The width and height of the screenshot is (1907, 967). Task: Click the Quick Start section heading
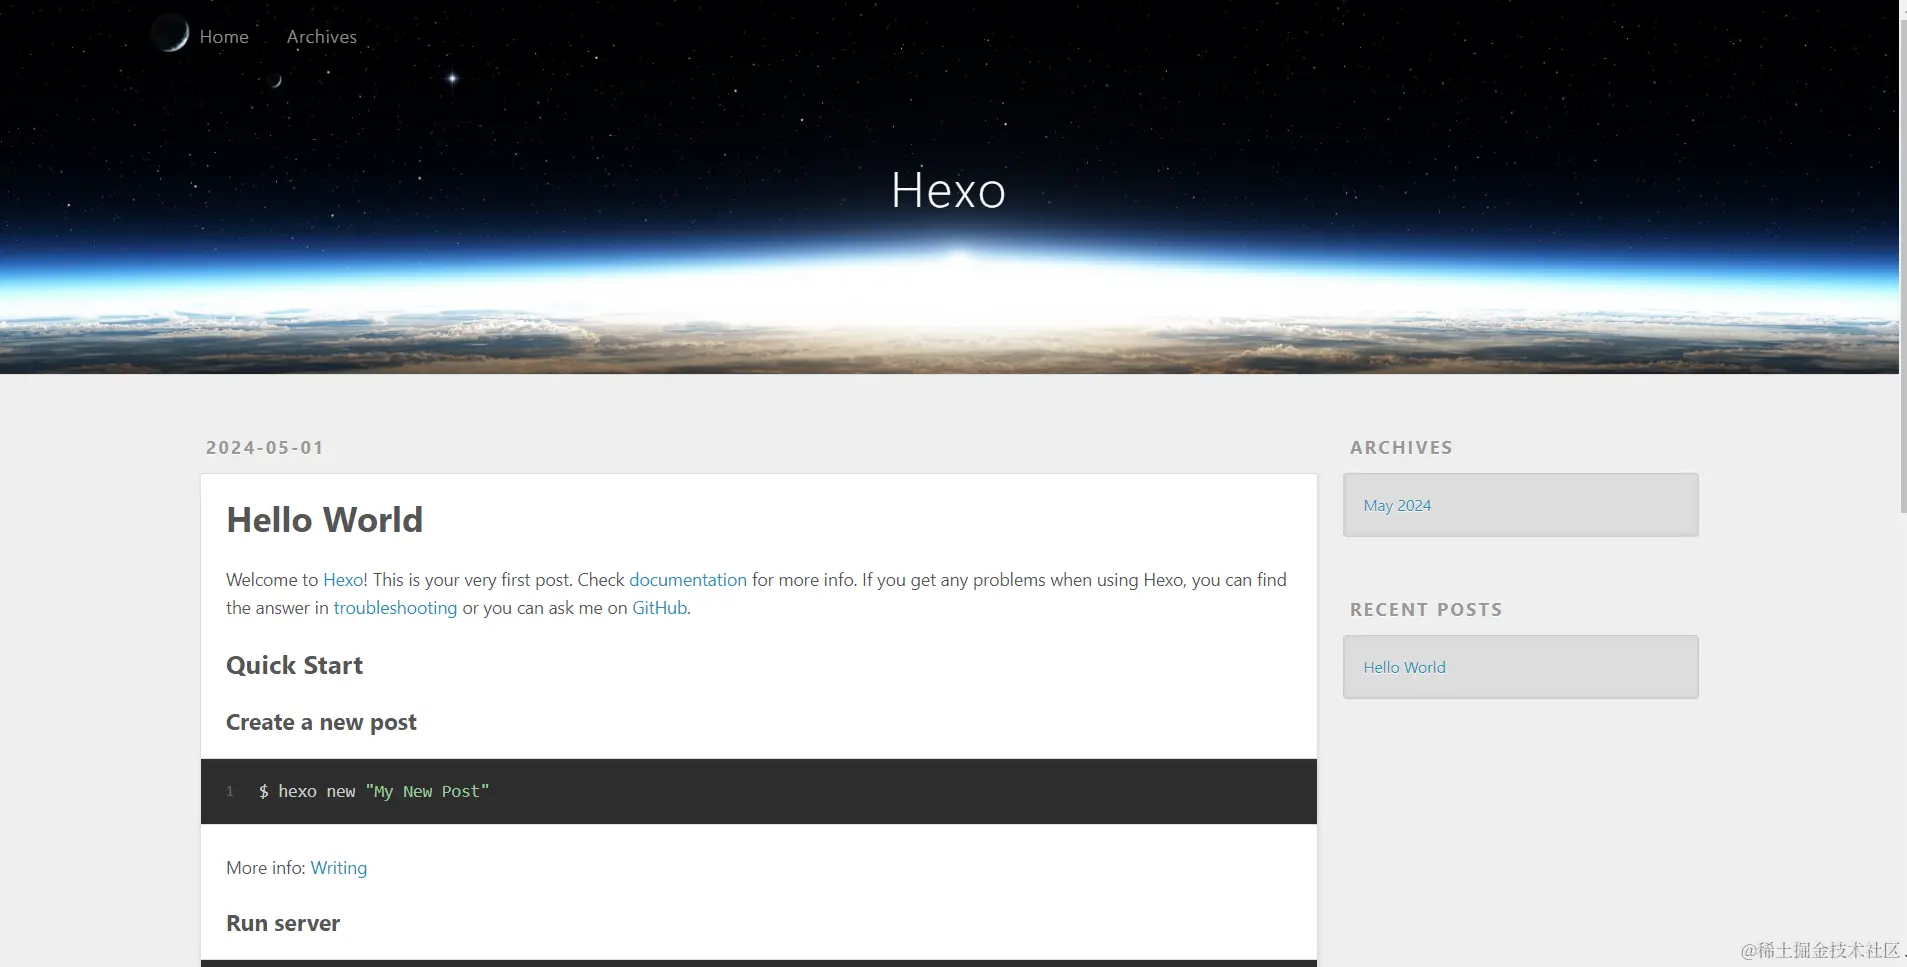tap(294, 664)
